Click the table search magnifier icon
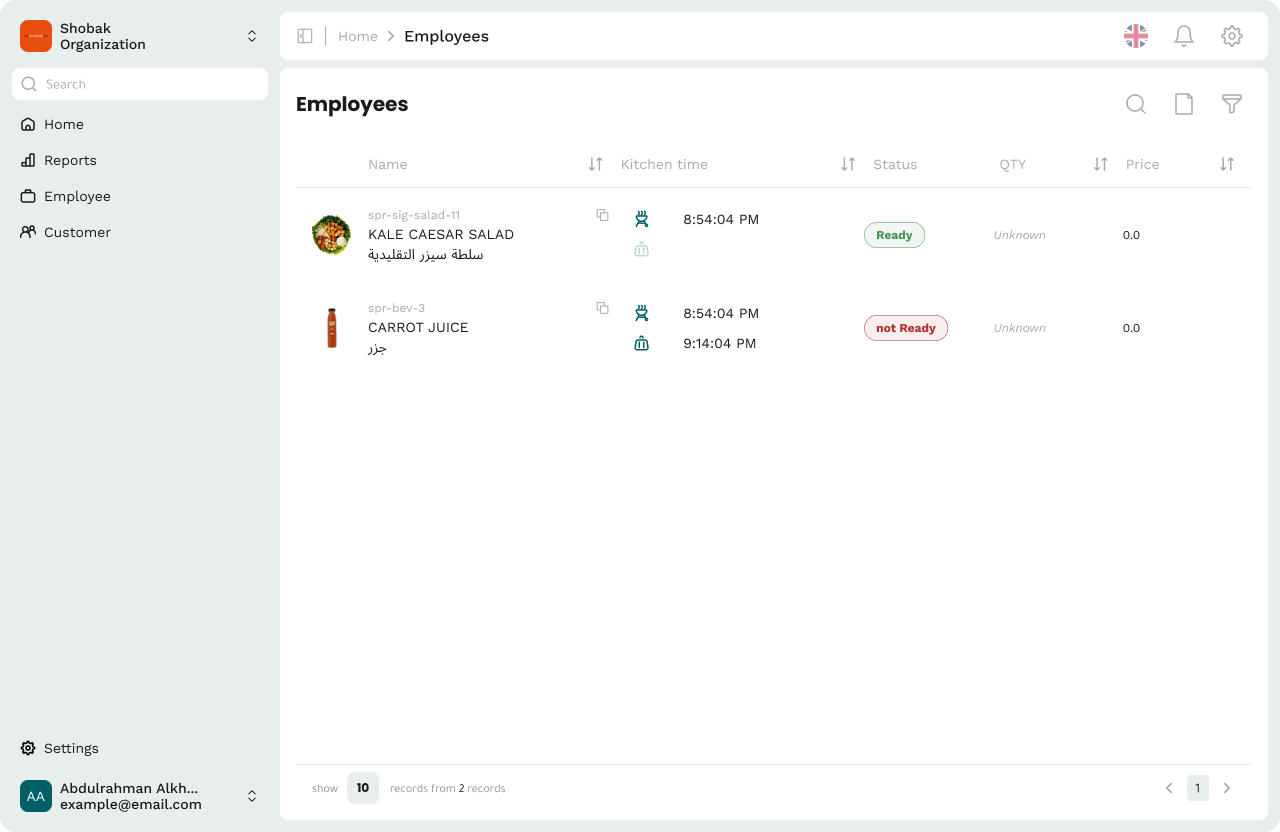Viewport: 1280px width, 832px height. pos(1136,104)
